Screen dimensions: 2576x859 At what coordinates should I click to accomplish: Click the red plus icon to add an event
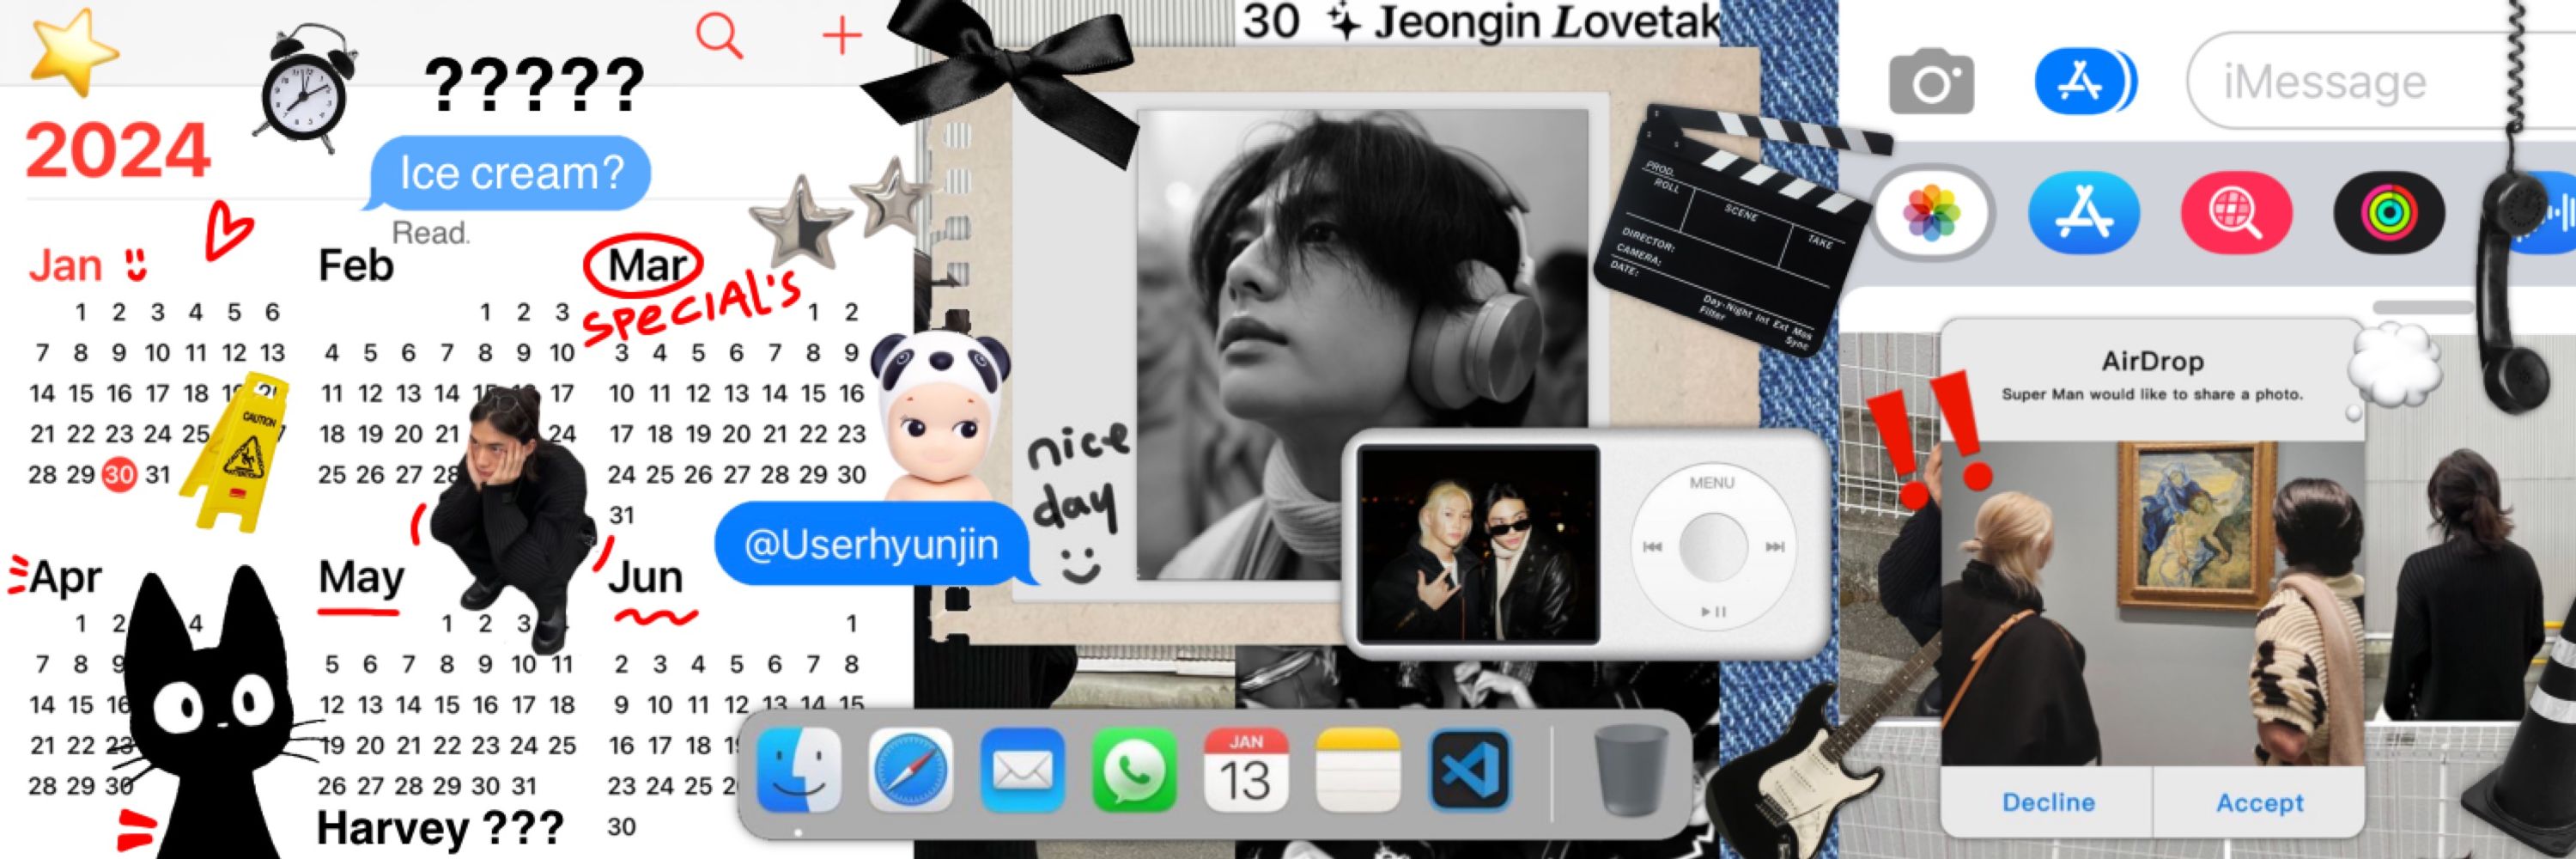tap(842, 36)
